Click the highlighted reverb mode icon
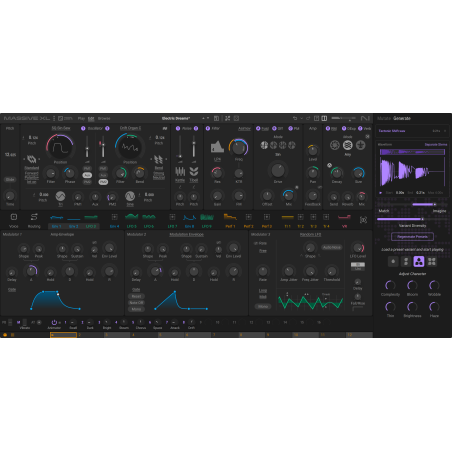Screen dimensions: 452x452 point(347,145)
